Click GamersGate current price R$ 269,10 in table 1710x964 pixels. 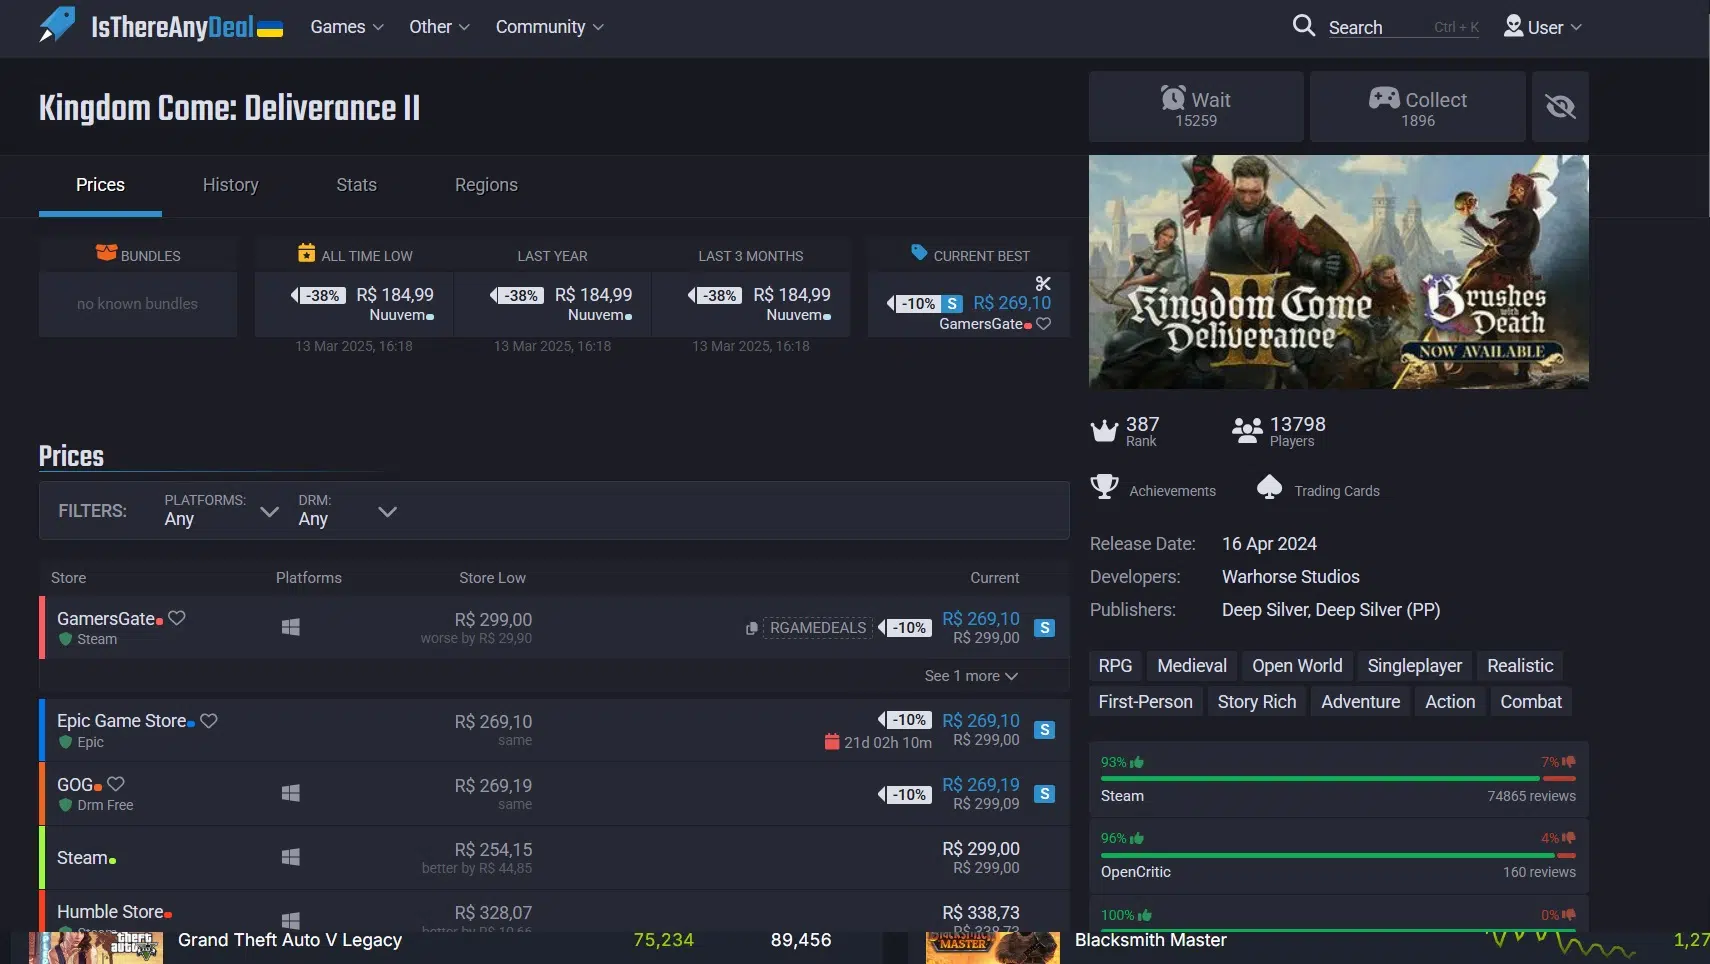(x=981, y=619)
